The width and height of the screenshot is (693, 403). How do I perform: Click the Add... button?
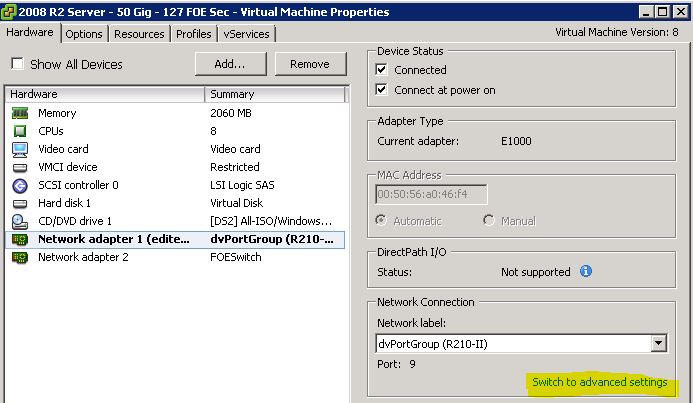tap(230, 64)
